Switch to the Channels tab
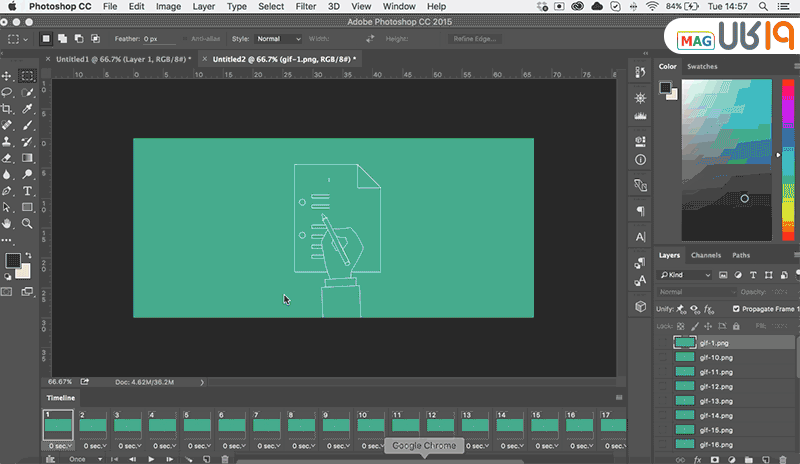The height and width of the screenshot is (464, 800). (x=705, y=255)
